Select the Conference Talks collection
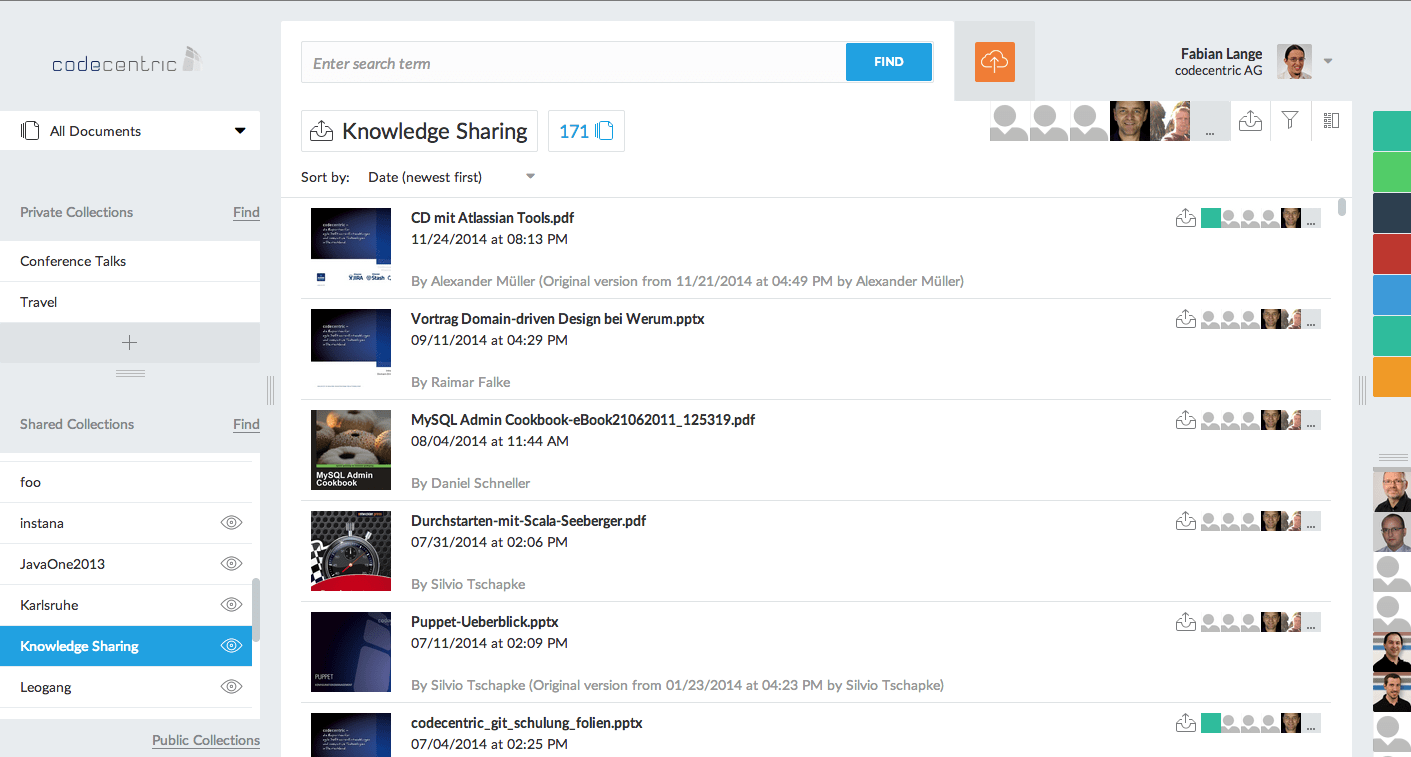Image resolution: width=1411 pixels, height=757 pixels. tap(73, 261)
